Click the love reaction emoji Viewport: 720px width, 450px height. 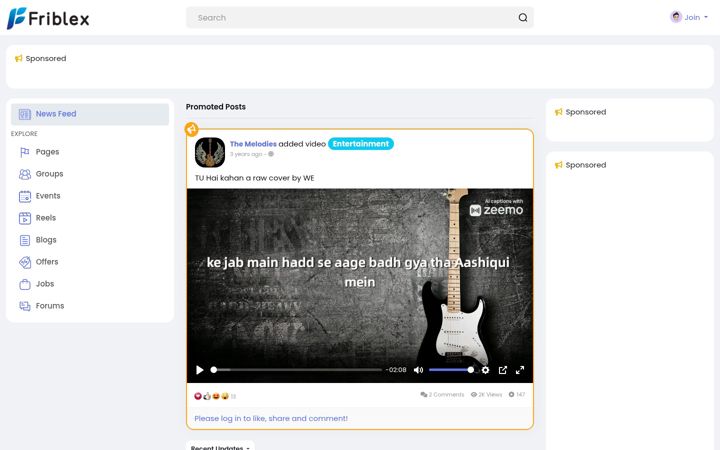198,396
